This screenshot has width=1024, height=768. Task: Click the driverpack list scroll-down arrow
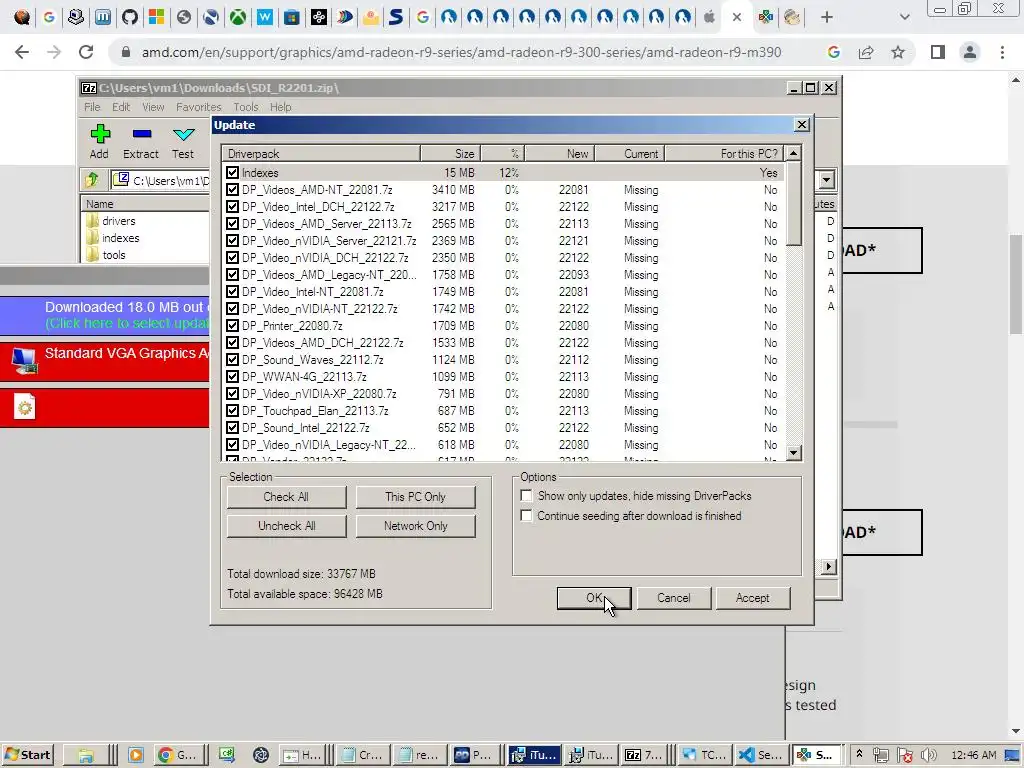[x=793, y=453]
